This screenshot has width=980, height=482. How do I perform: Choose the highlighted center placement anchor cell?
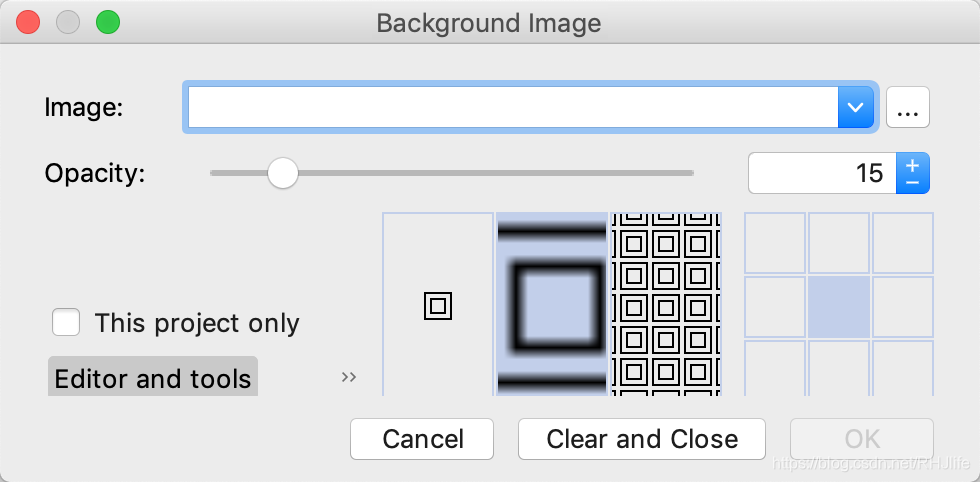[x=838, y=306]
